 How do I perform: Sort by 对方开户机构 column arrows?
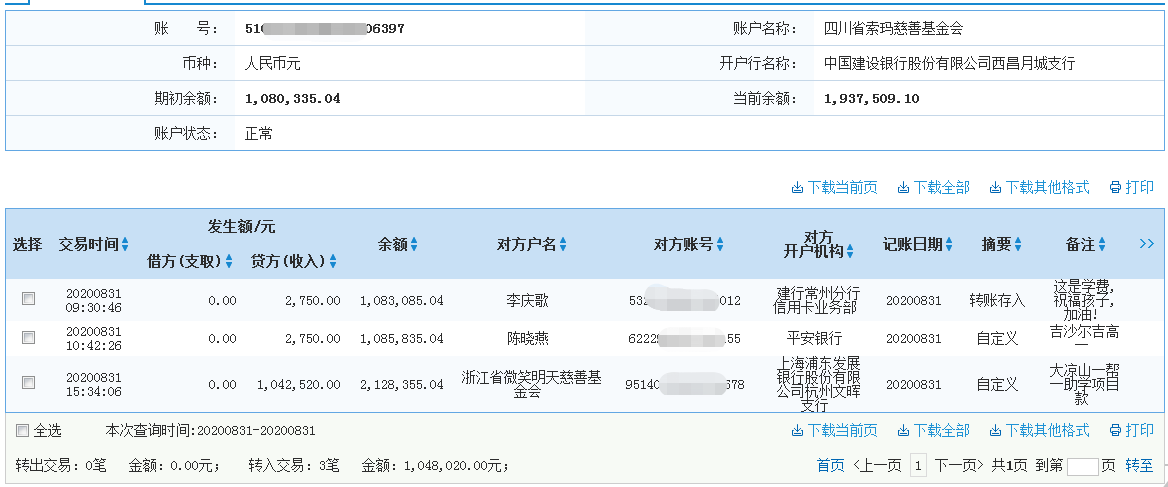pyautogui.click(x=849, y=252)
